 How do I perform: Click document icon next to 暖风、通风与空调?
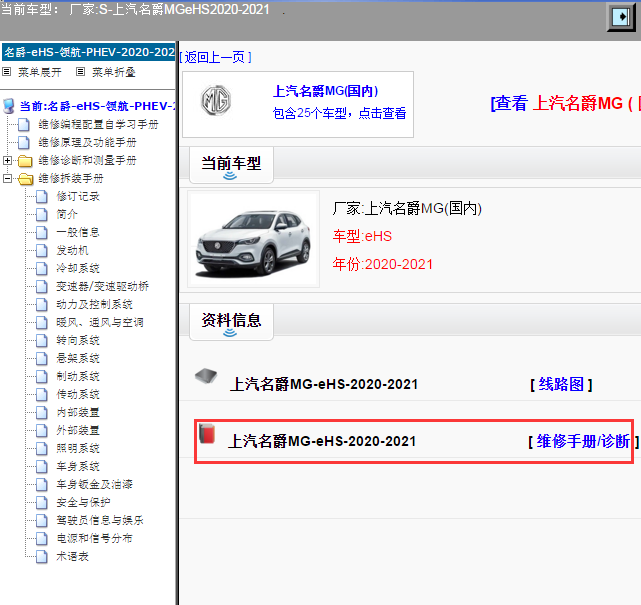coord(41,323)
